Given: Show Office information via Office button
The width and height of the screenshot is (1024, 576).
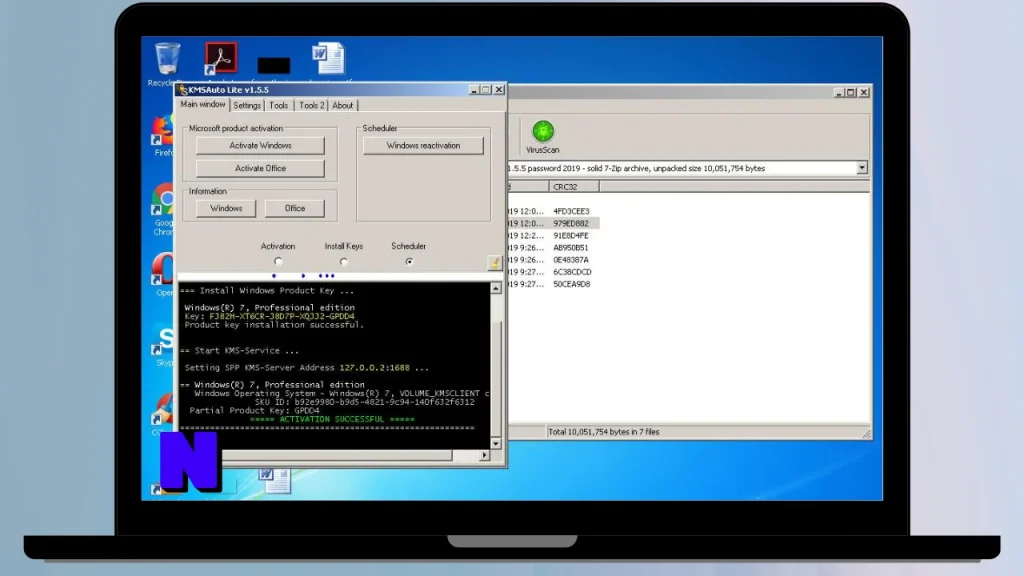Looking at the screenshot, I should (x=295, y=208).
